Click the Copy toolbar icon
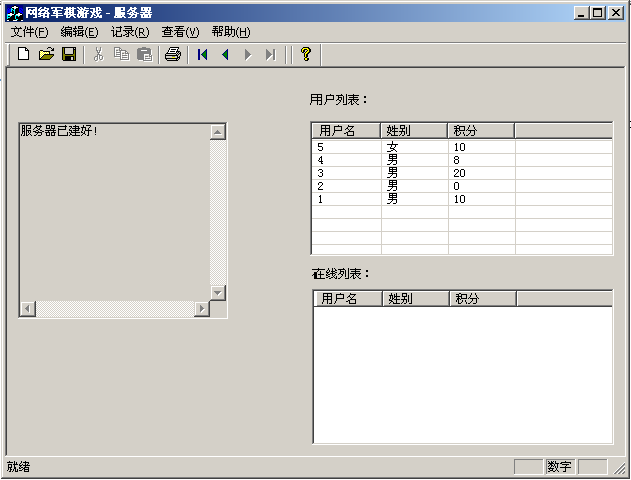Image resolution: width=631 pixels, height=480 pixels. 122,54
